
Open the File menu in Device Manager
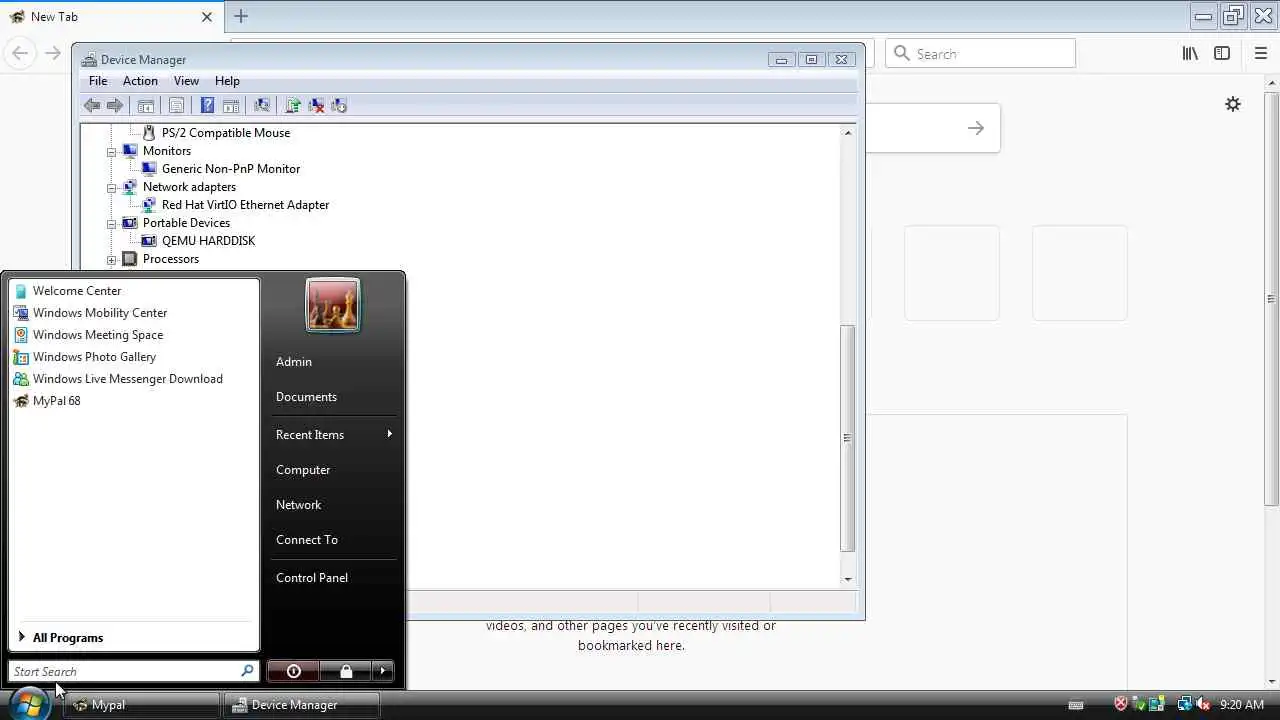(x=98, y=81)
